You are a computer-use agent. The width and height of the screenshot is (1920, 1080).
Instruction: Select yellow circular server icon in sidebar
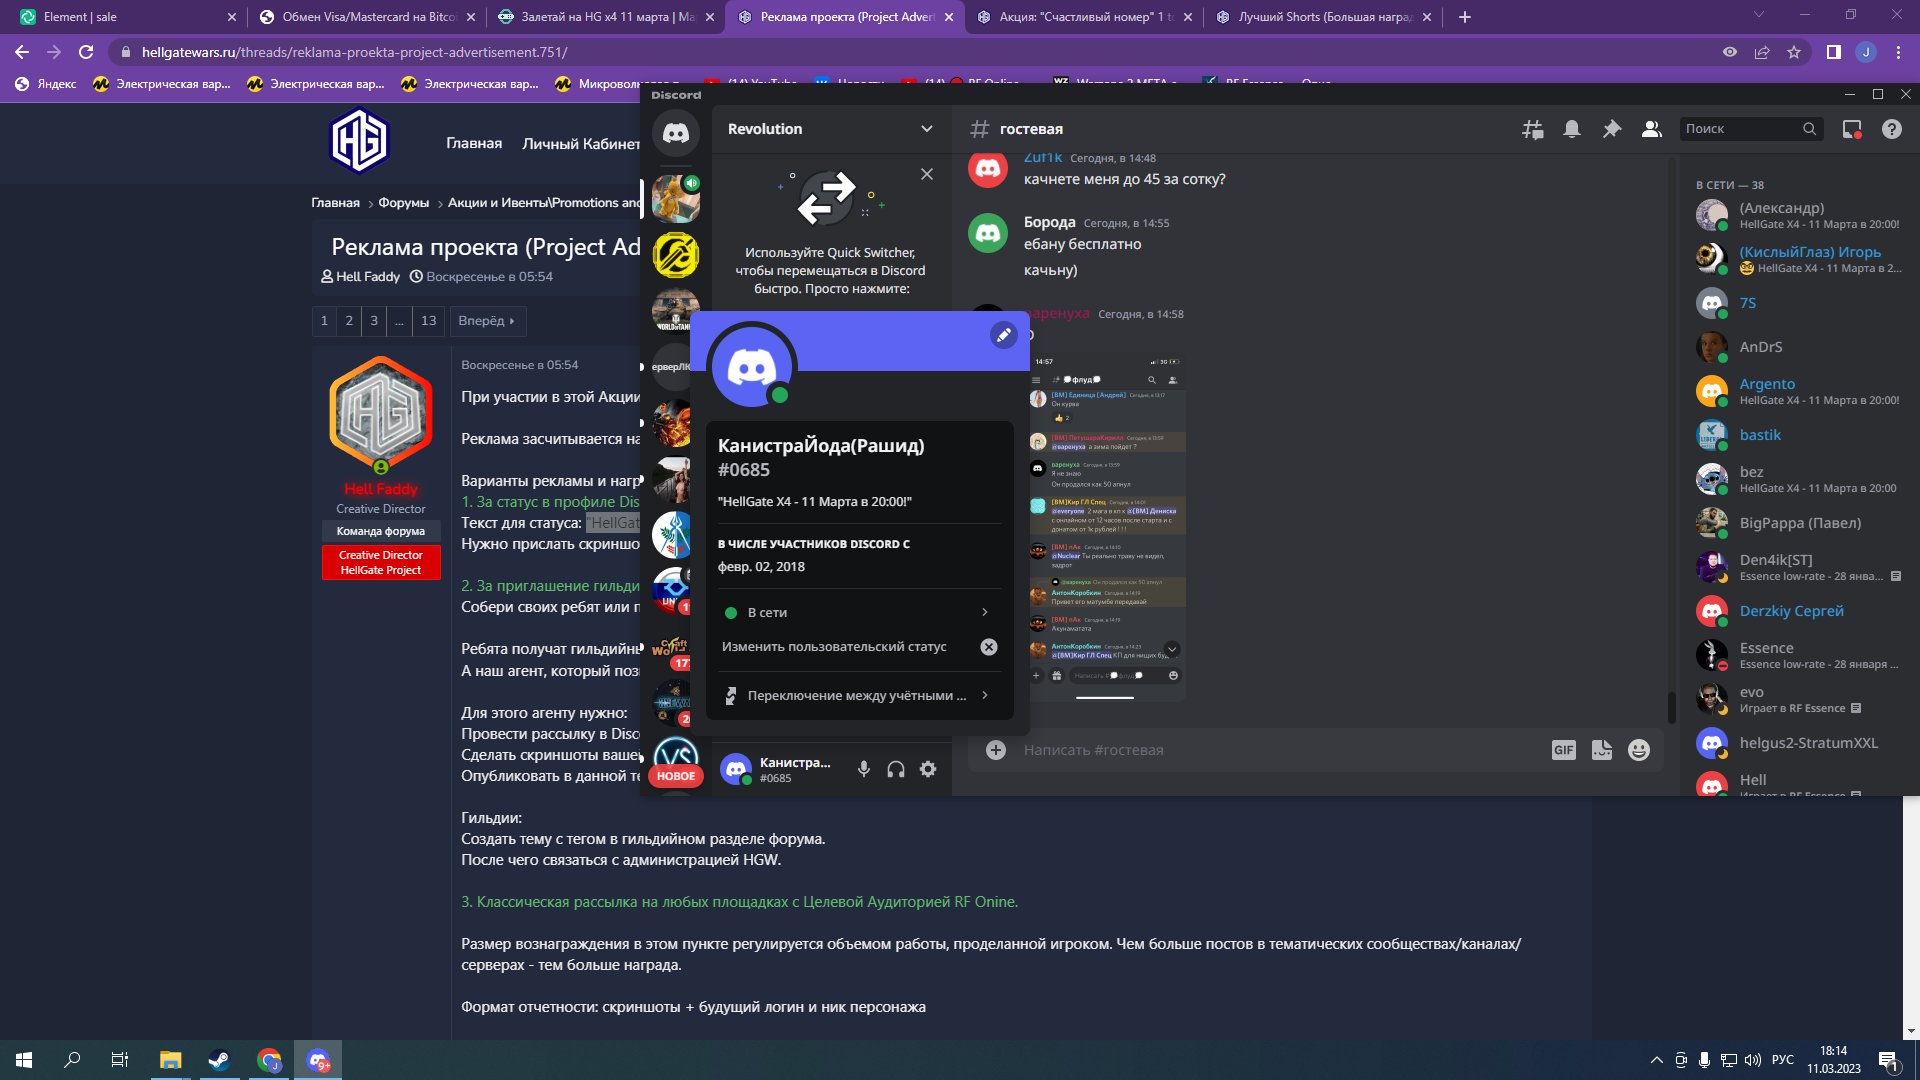pyautogui.click(x=676, y=255)
